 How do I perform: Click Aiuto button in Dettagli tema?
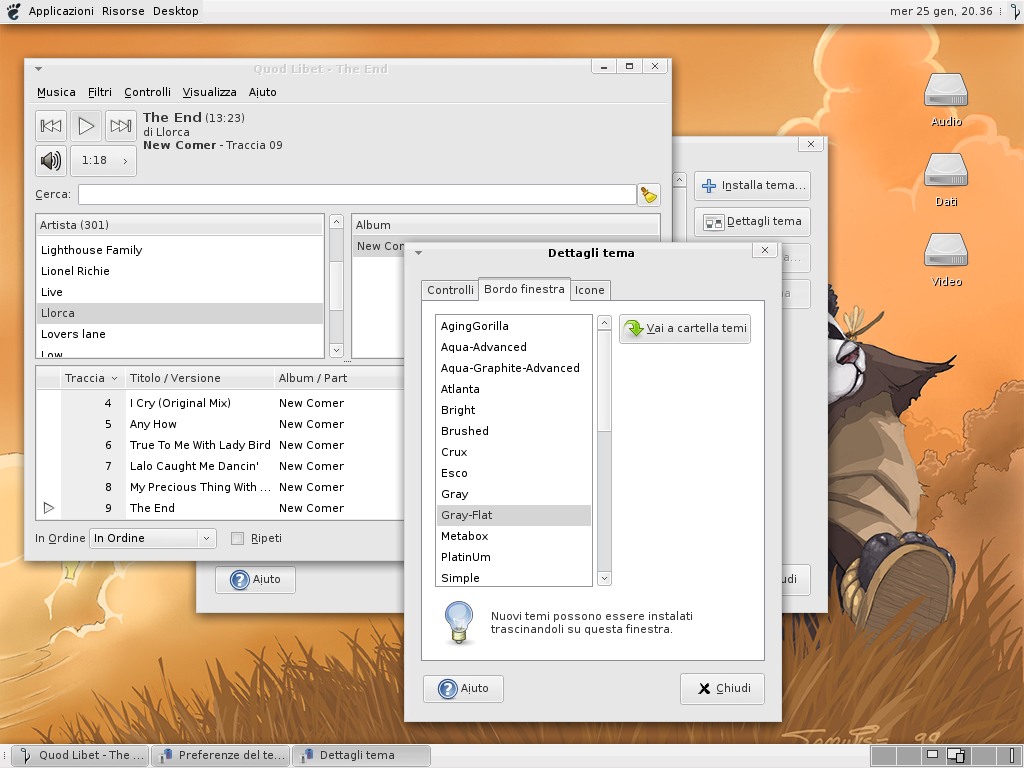[463, 688]
